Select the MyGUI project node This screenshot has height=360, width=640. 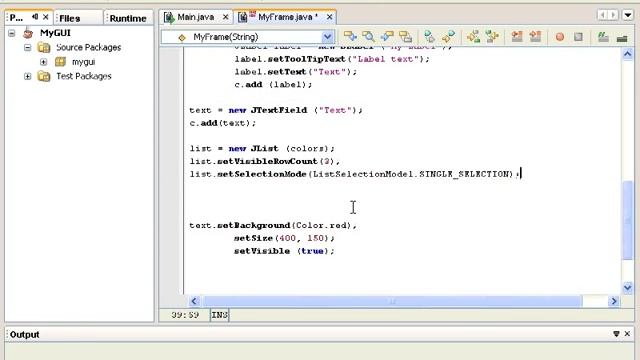(55, 33)
